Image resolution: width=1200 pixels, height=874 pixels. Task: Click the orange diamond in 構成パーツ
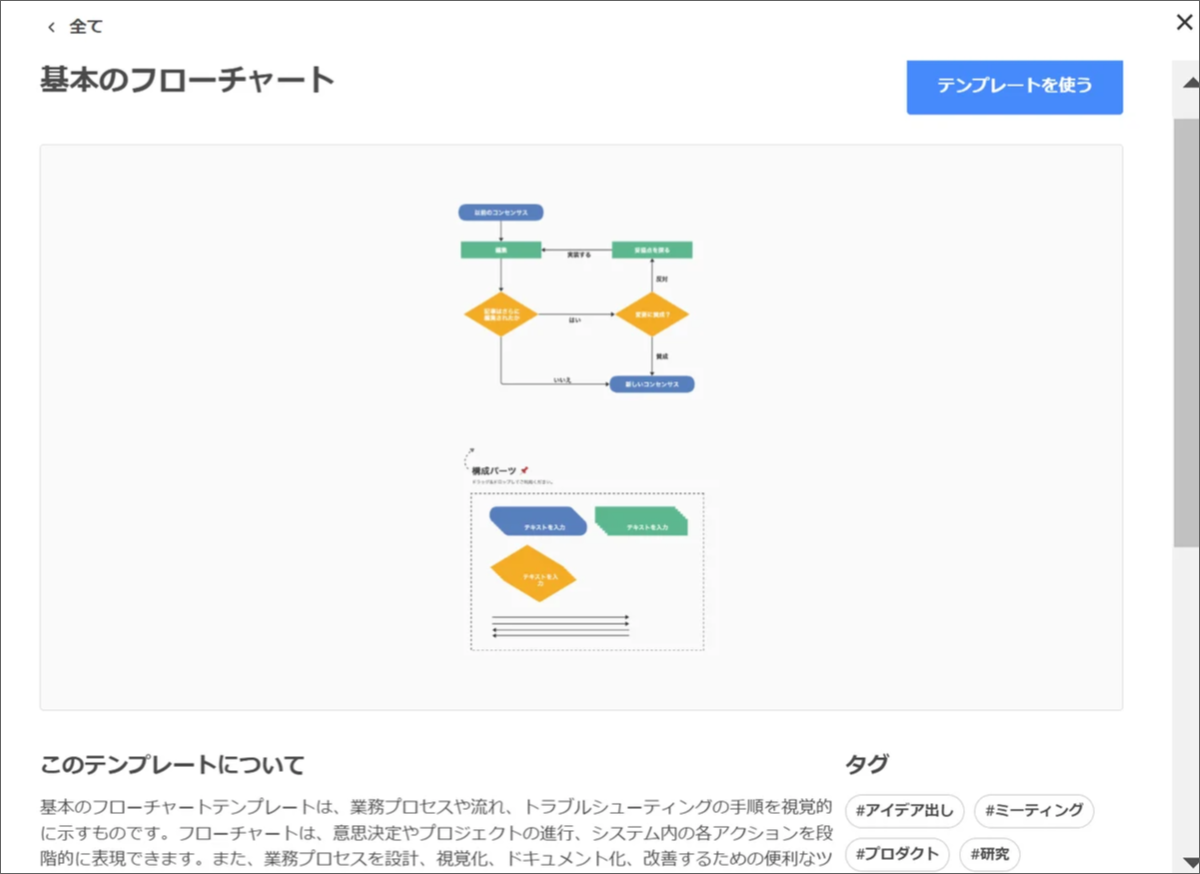click(534, 574)
